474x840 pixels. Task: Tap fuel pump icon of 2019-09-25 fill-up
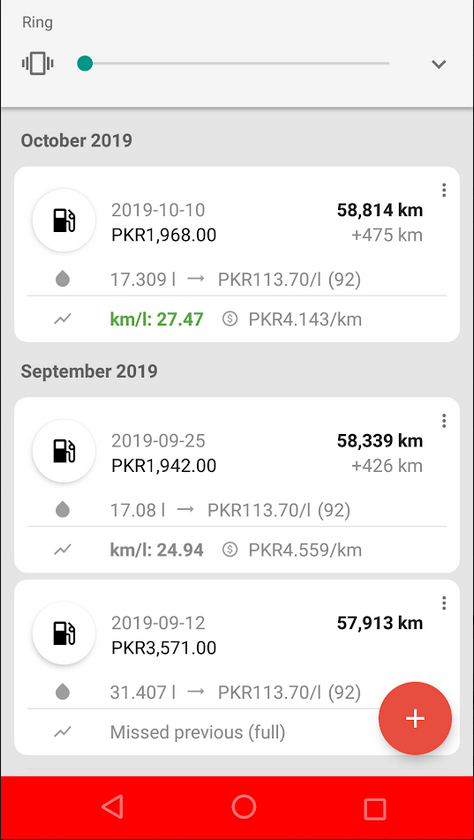coord(64,451)
